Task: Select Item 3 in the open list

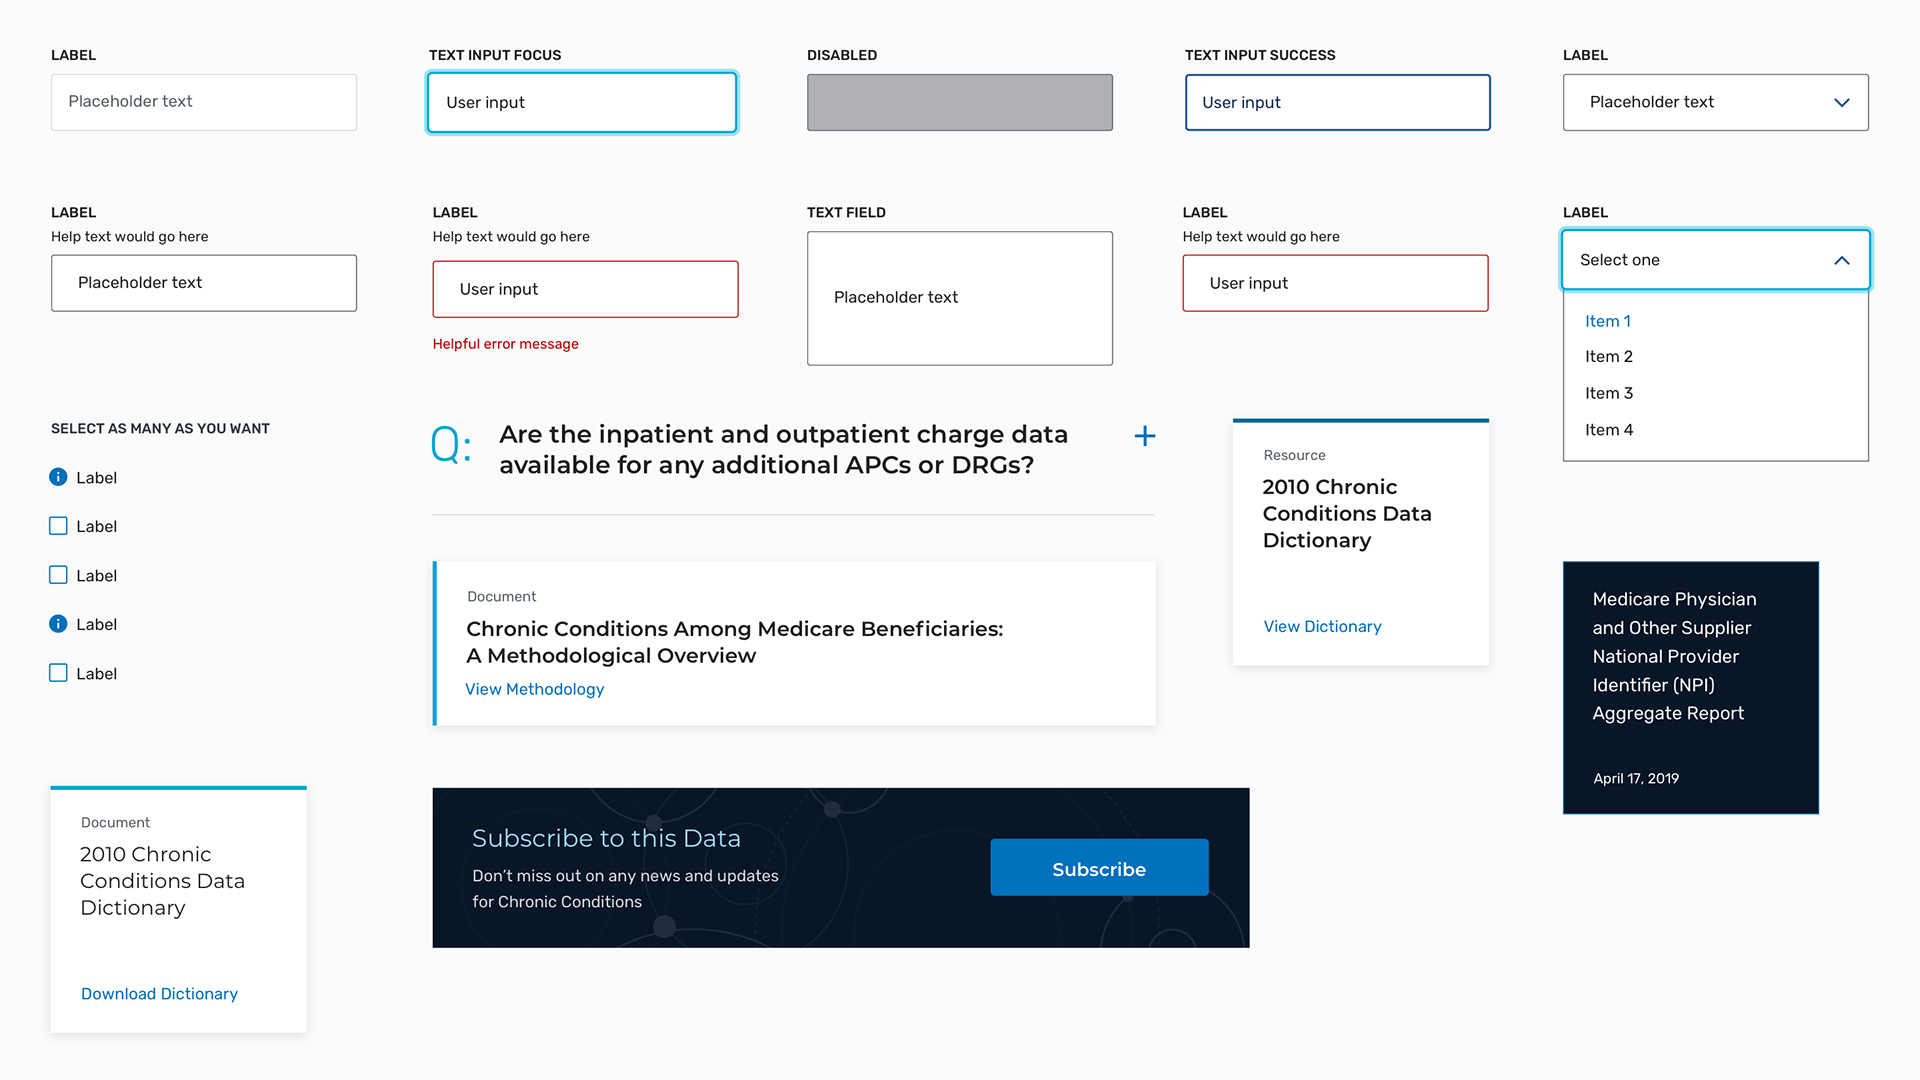Action: tap(1609, 393)
